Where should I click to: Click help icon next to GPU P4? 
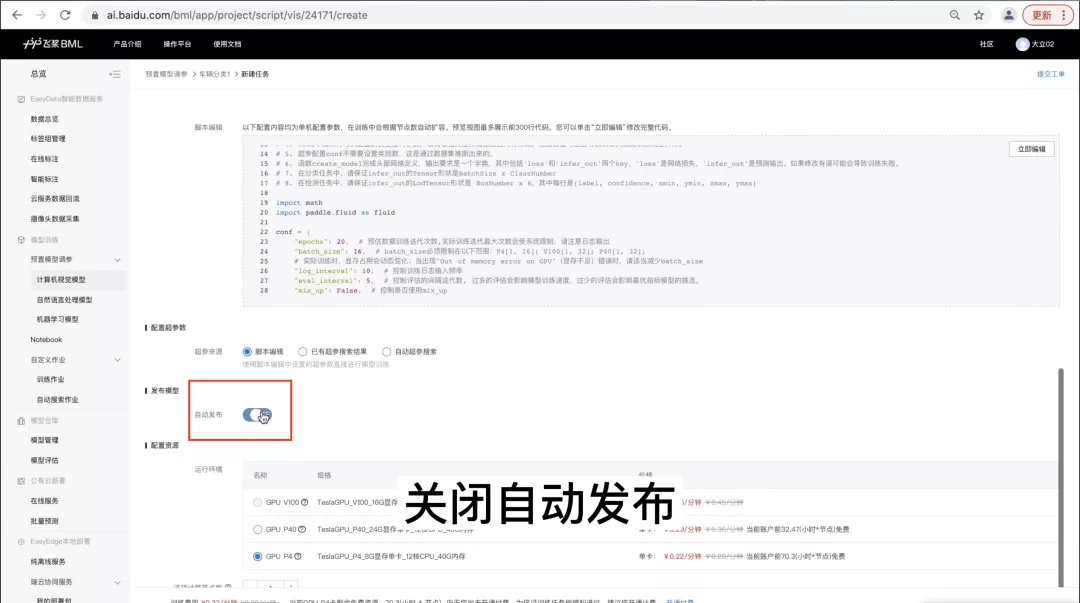click(298, 556)
